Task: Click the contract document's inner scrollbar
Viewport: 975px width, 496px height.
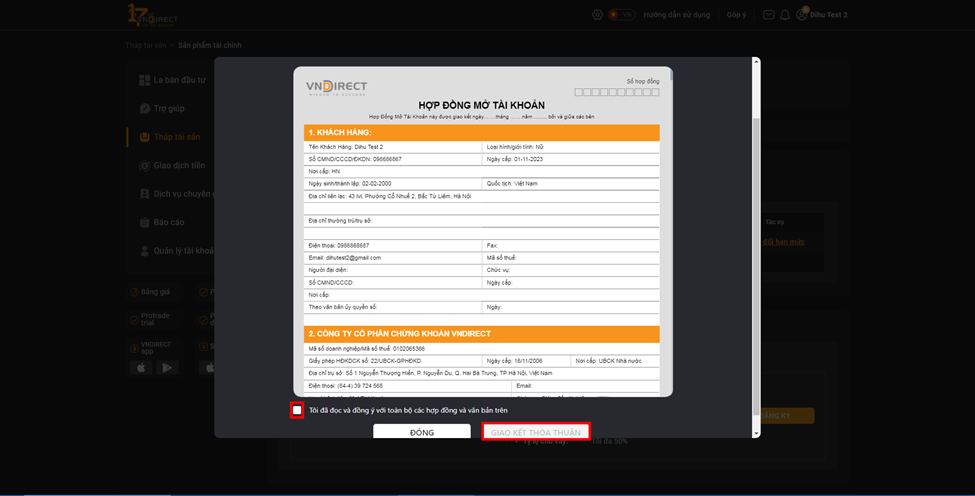Action: (671, 75)
